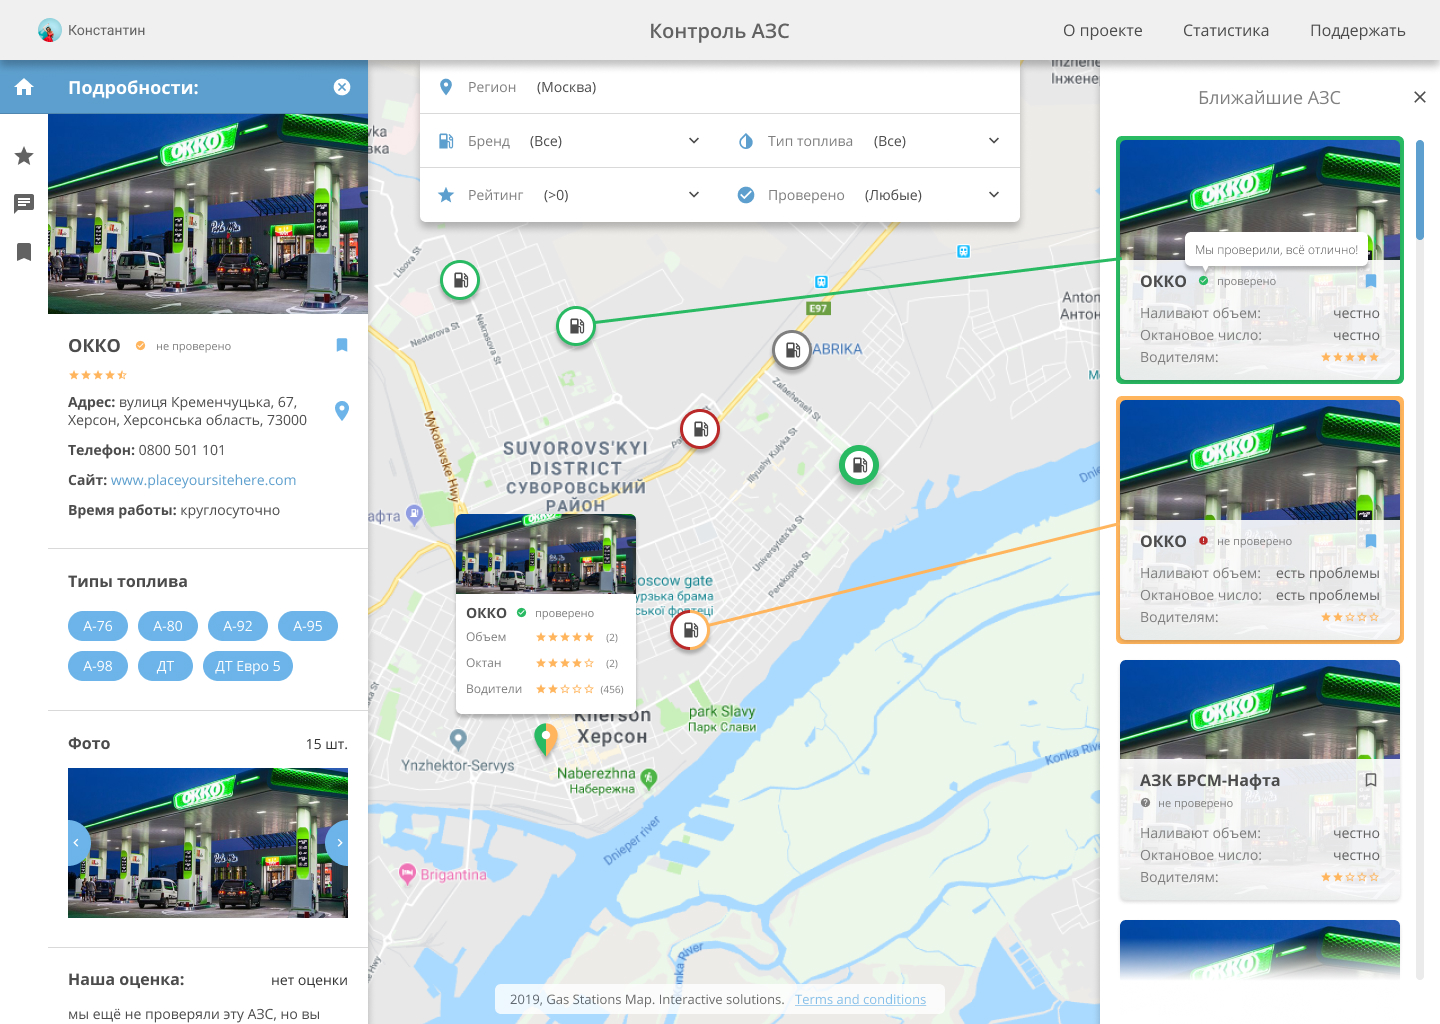Click the Ynzhektor-Servys map pin
This screenshot has width=1440, height=1024.
[458, 740]
